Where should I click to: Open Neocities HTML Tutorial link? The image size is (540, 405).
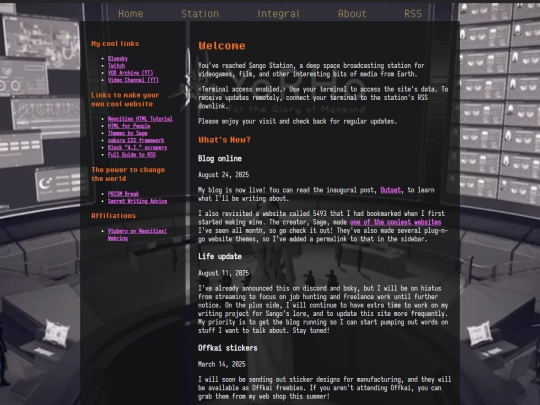point(140,119)
